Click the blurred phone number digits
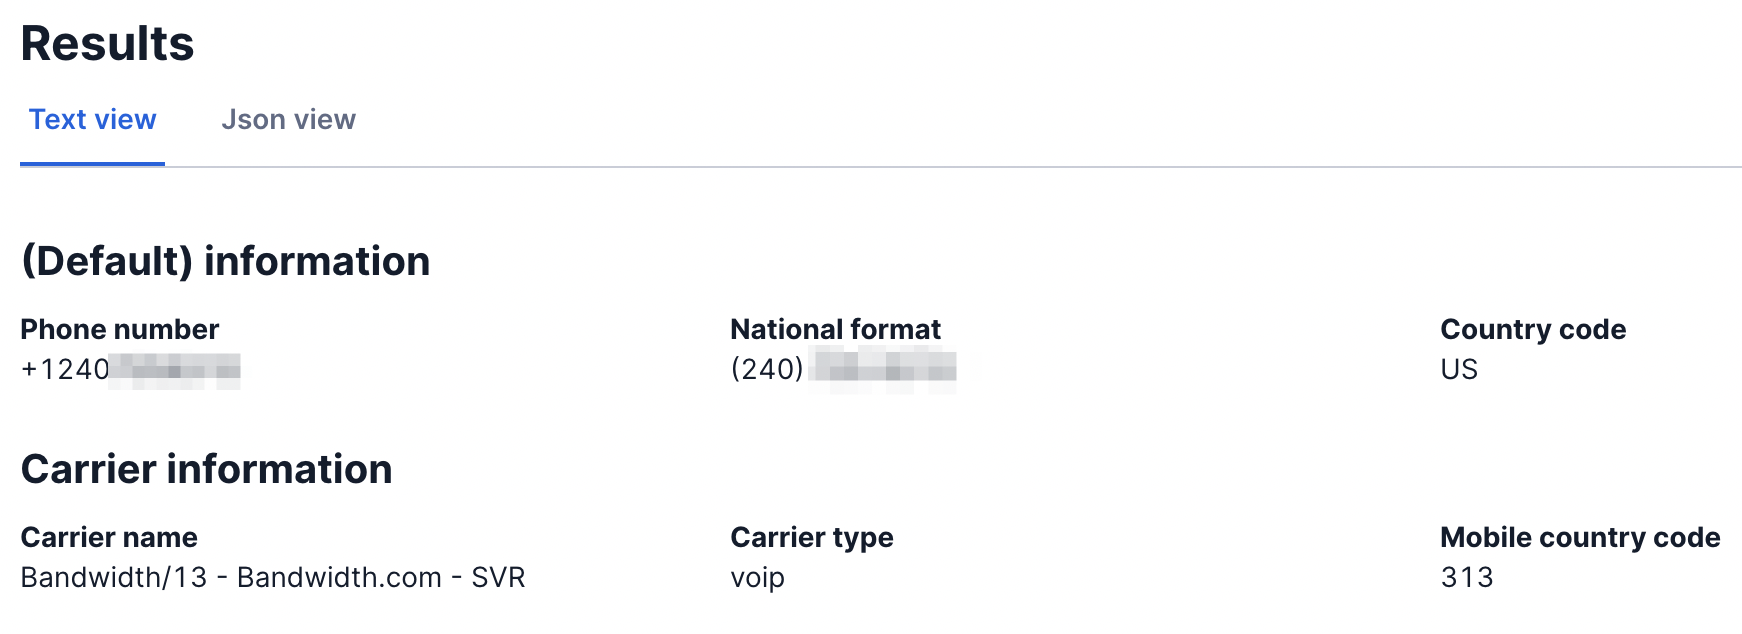1742x634 pixels. tap(174, 371)
